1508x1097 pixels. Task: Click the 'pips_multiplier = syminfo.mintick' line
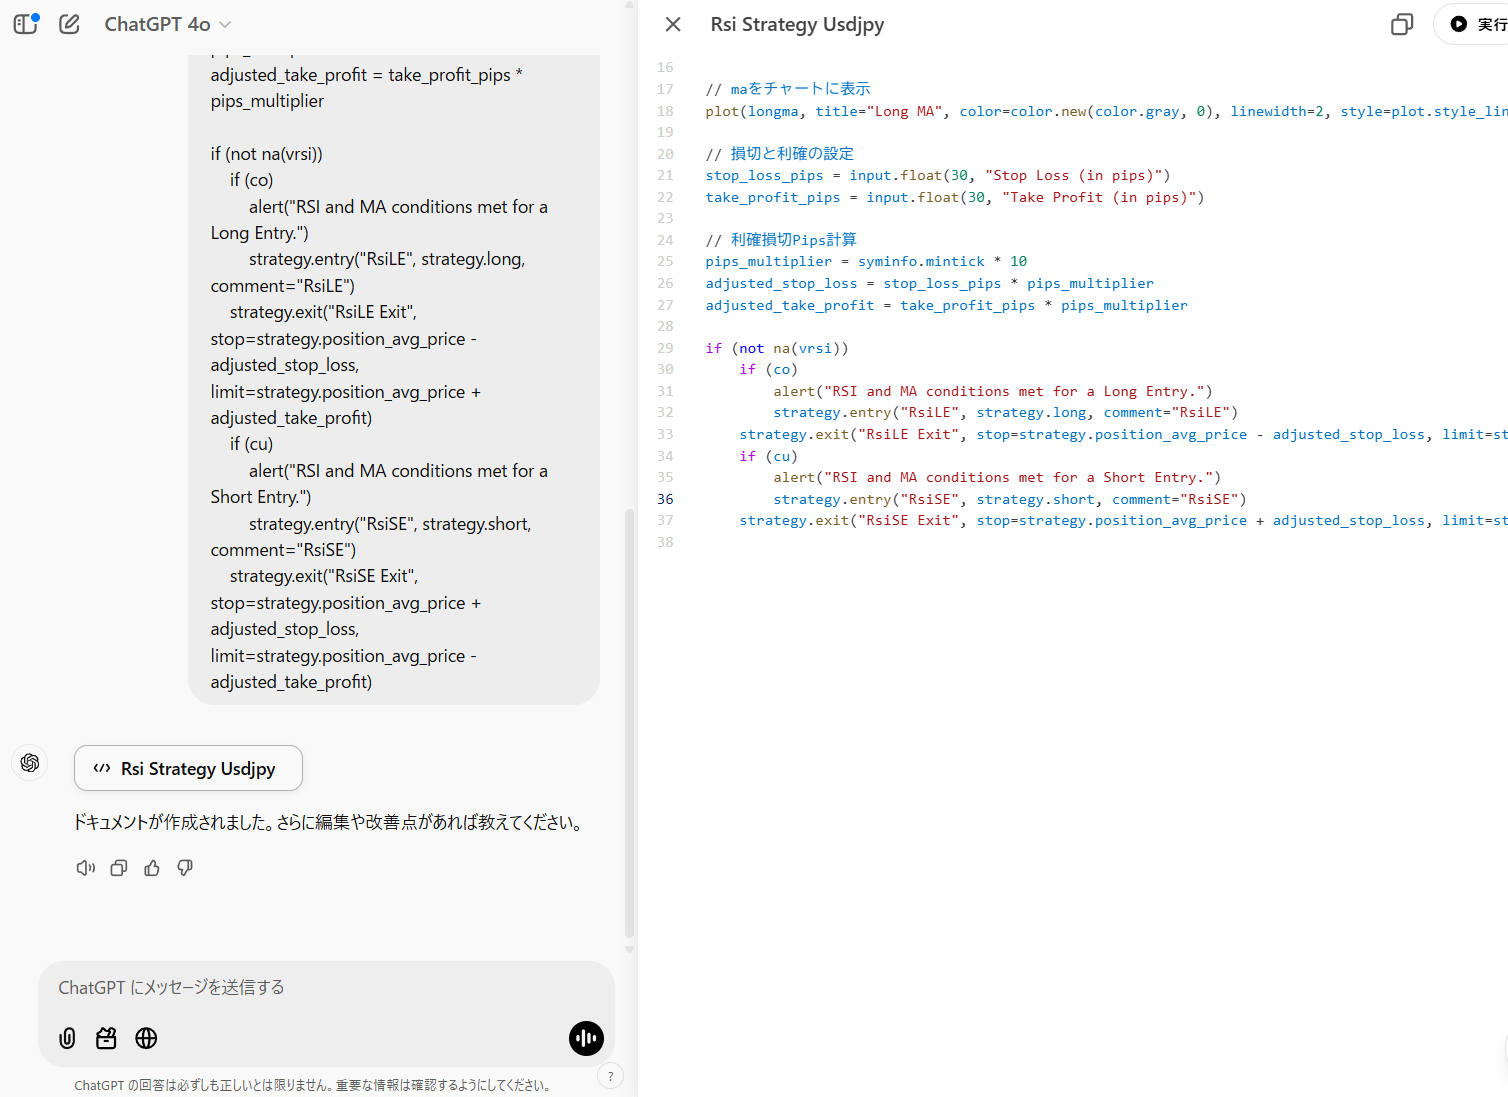(x=866, y=261)
